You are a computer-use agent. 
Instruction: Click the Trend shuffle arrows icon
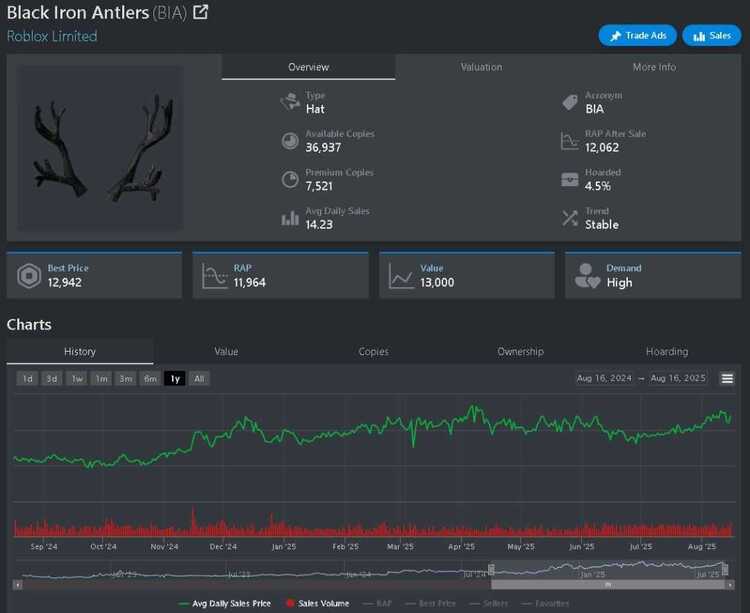pyautogui.click(x=570, y=219)
